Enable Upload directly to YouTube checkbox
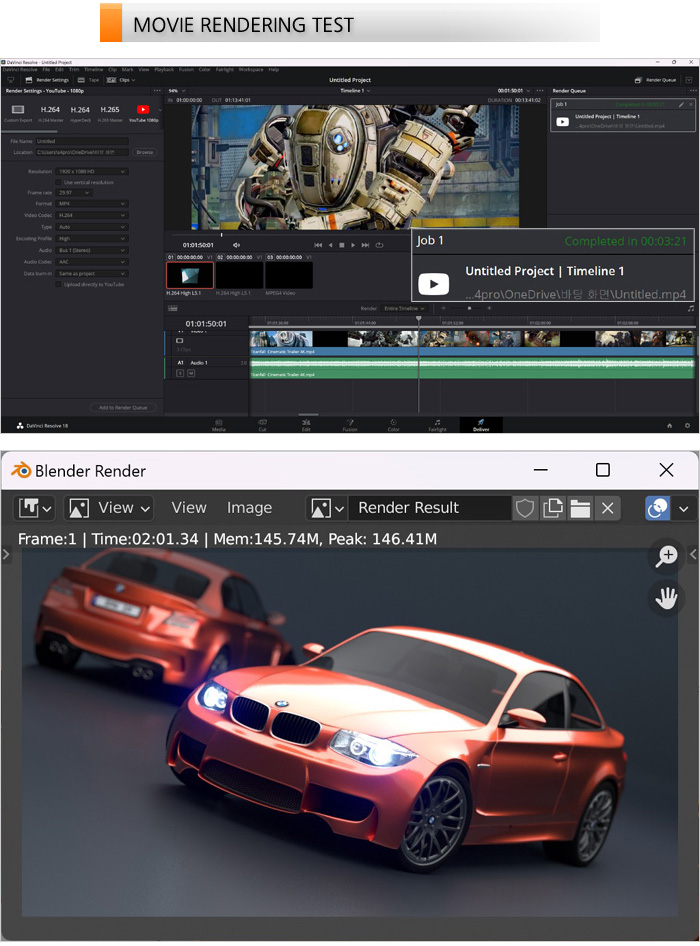 [x=59, y=284]
